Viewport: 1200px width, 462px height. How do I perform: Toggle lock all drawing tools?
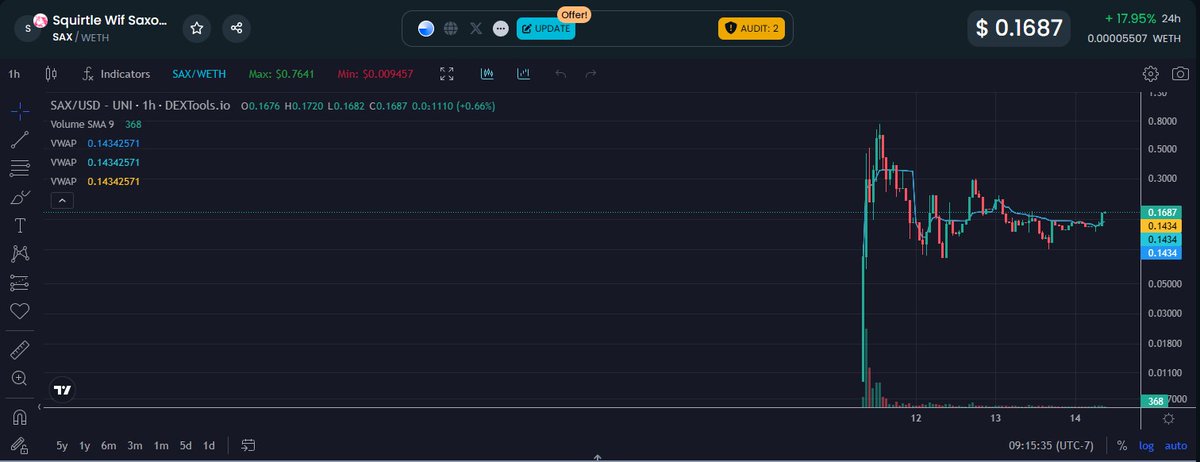coord(19,445)
